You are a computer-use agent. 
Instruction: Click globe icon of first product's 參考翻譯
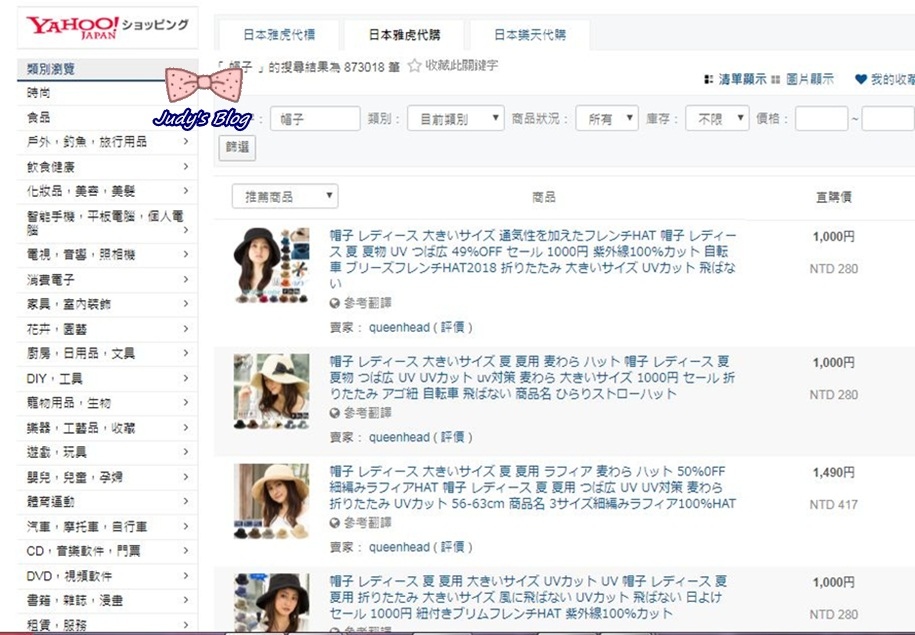pyautogui.click(x=334, y=303)
